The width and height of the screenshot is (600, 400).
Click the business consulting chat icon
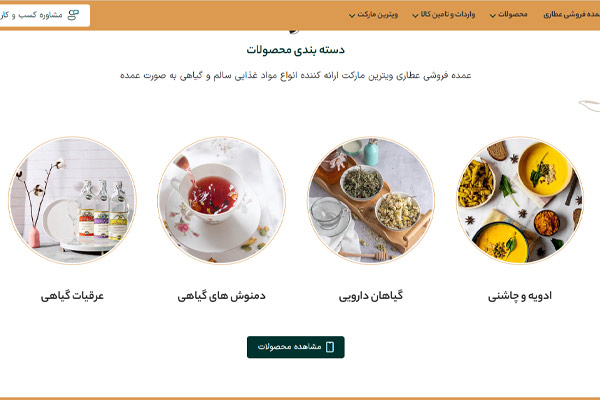click(73, 15)
